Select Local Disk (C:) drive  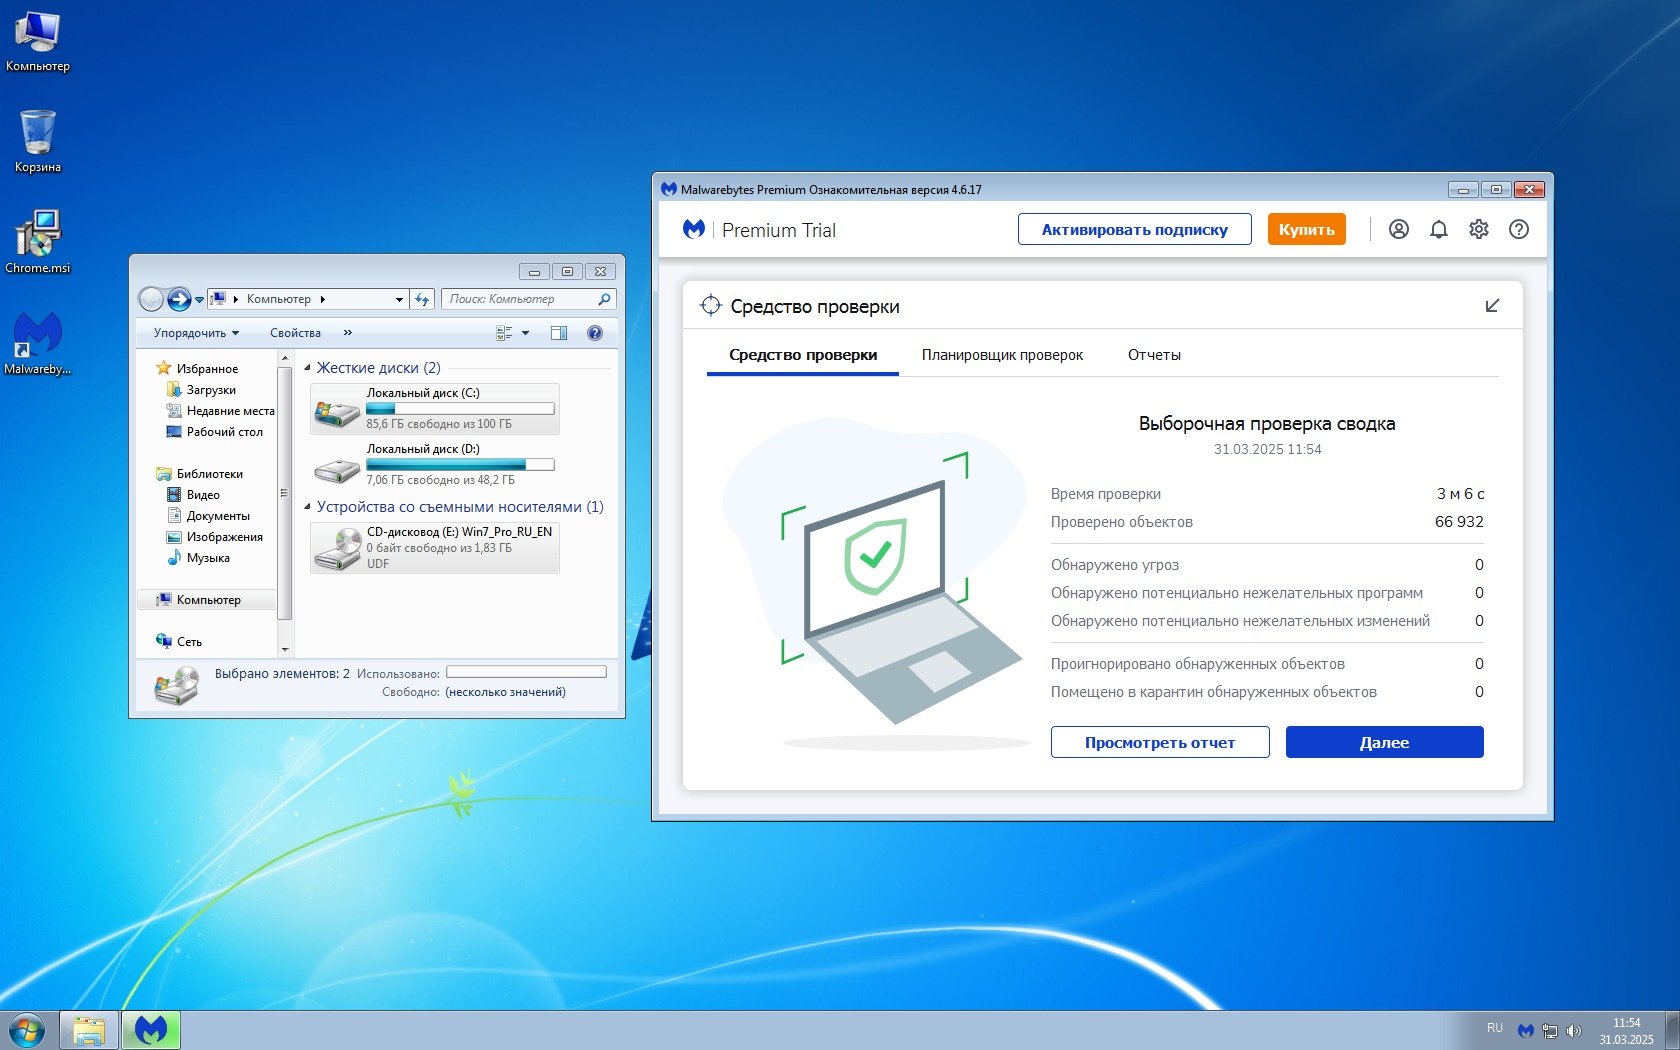tap(435, 409)
